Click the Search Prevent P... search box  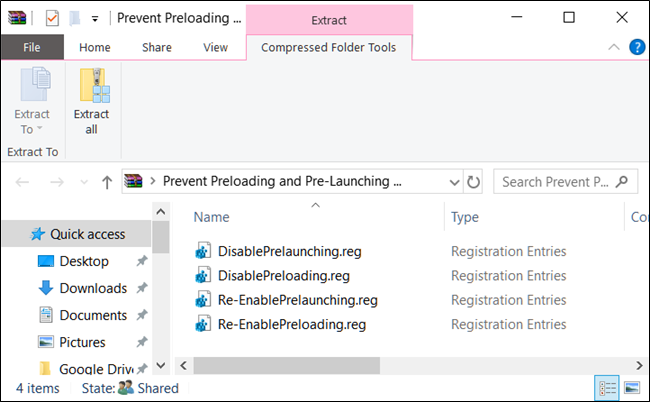pos(560,182)
